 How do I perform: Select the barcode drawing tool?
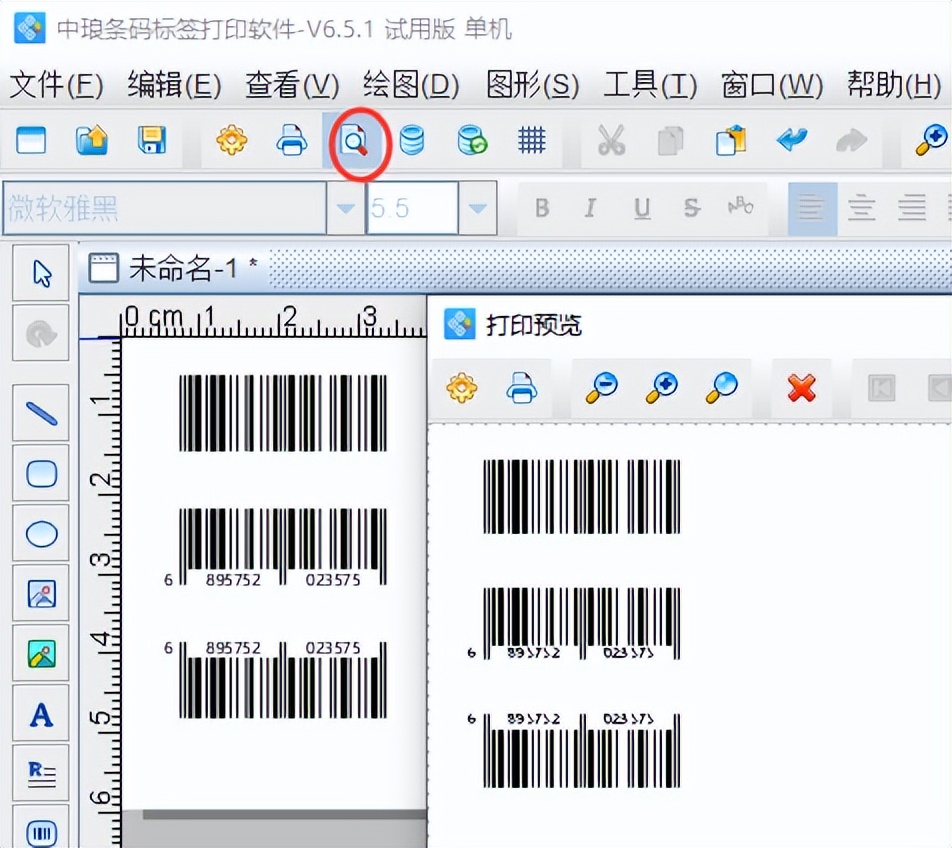point(42,830)
